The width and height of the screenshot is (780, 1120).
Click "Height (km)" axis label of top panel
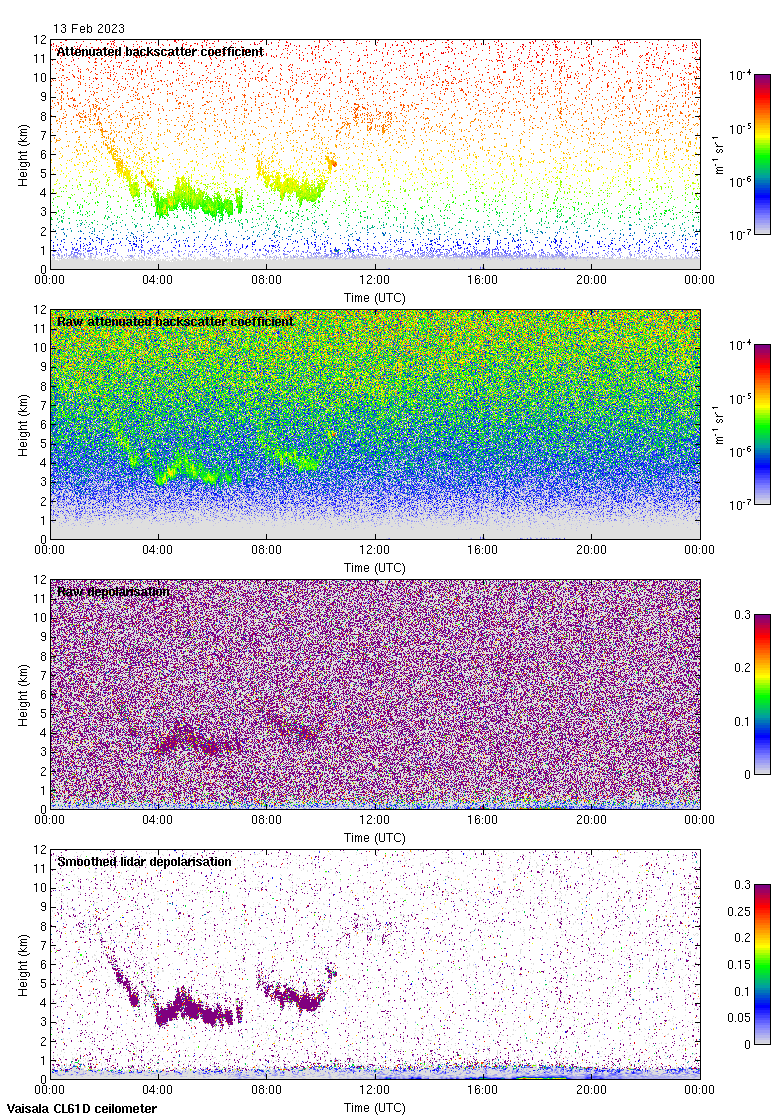(24, 154)
